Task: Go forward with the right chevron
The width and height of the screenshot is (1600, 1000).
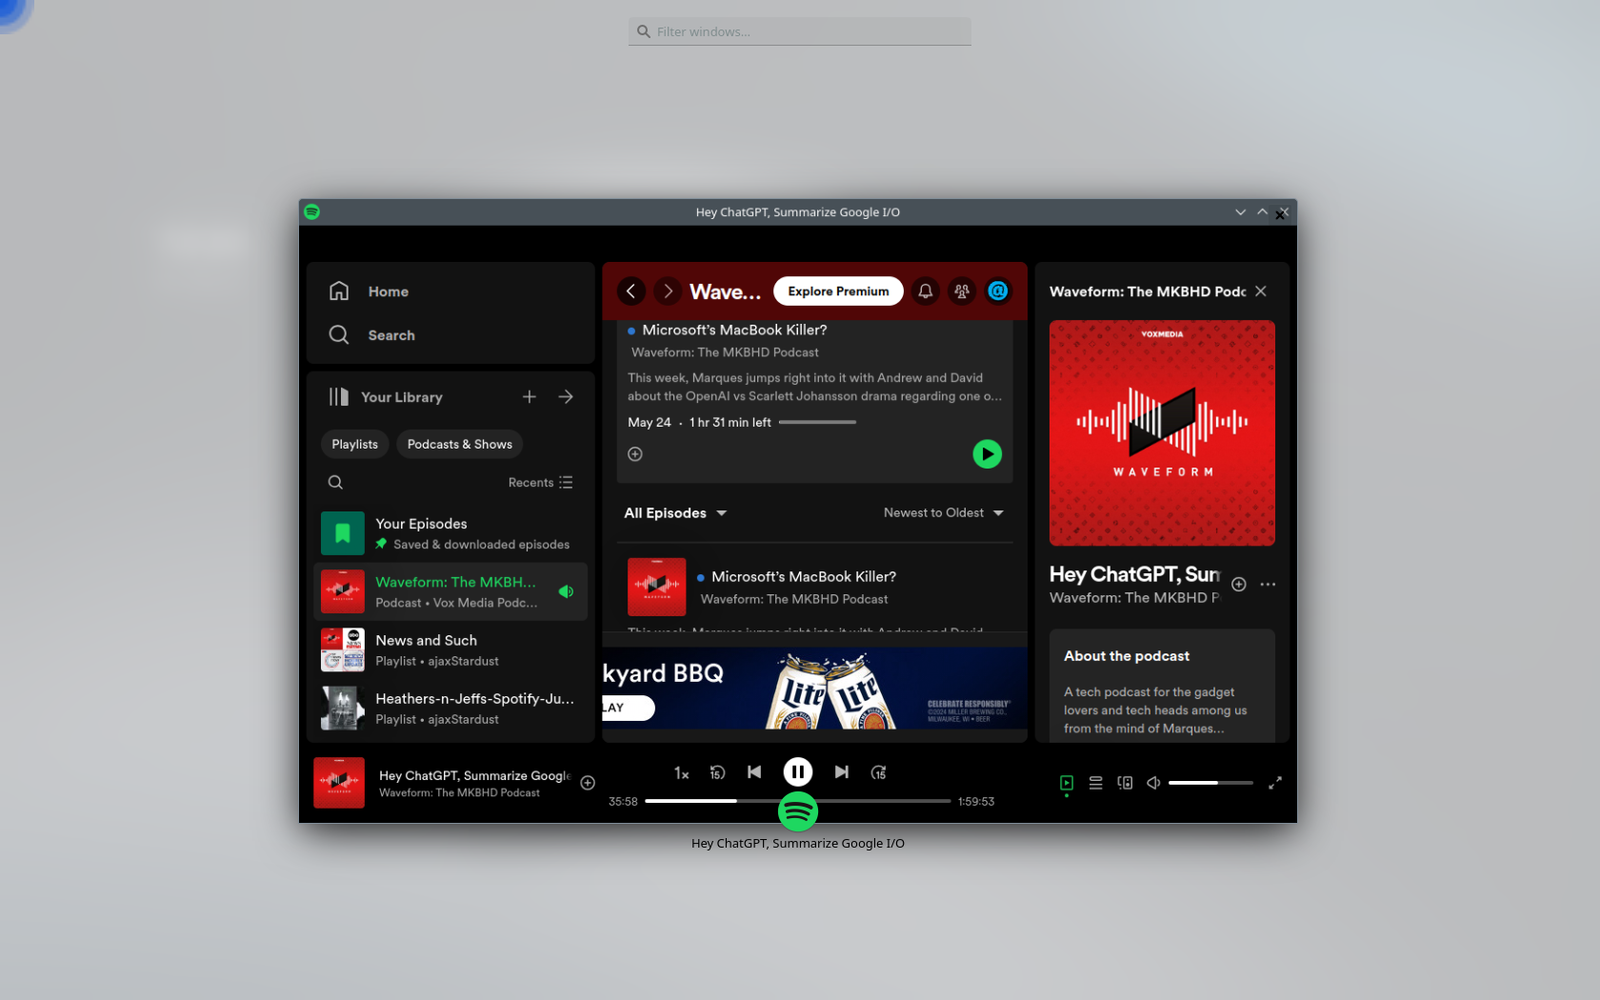Action: (668, 291)
